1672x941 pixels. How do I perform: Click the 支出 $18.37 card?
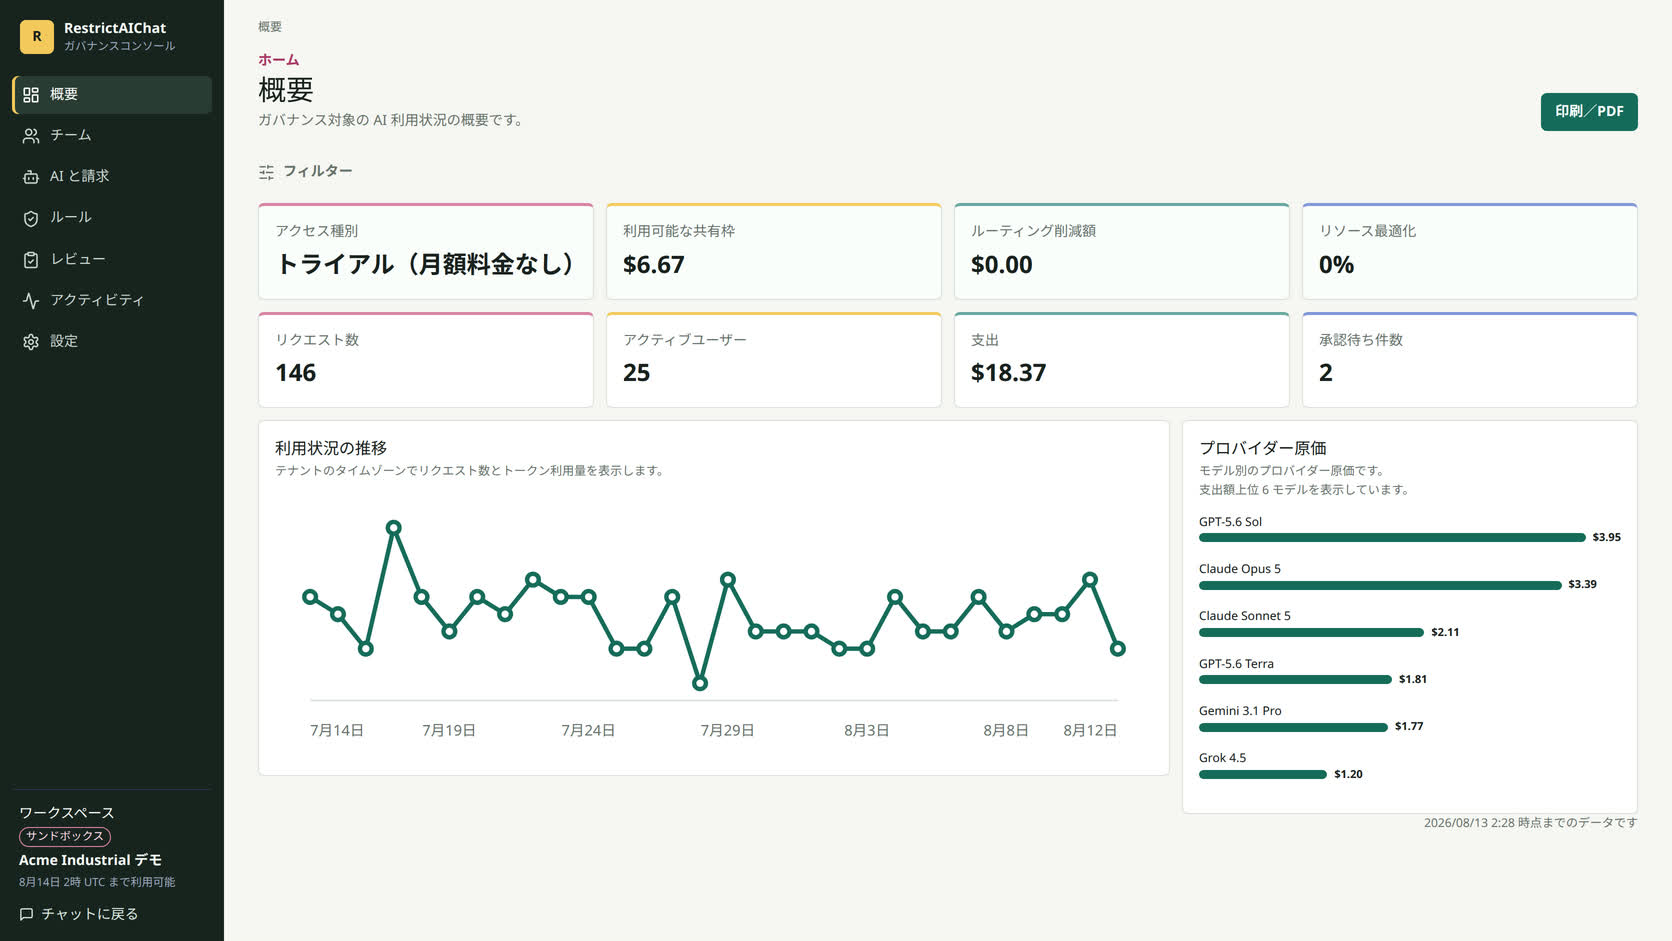(x=1122, y=360)
